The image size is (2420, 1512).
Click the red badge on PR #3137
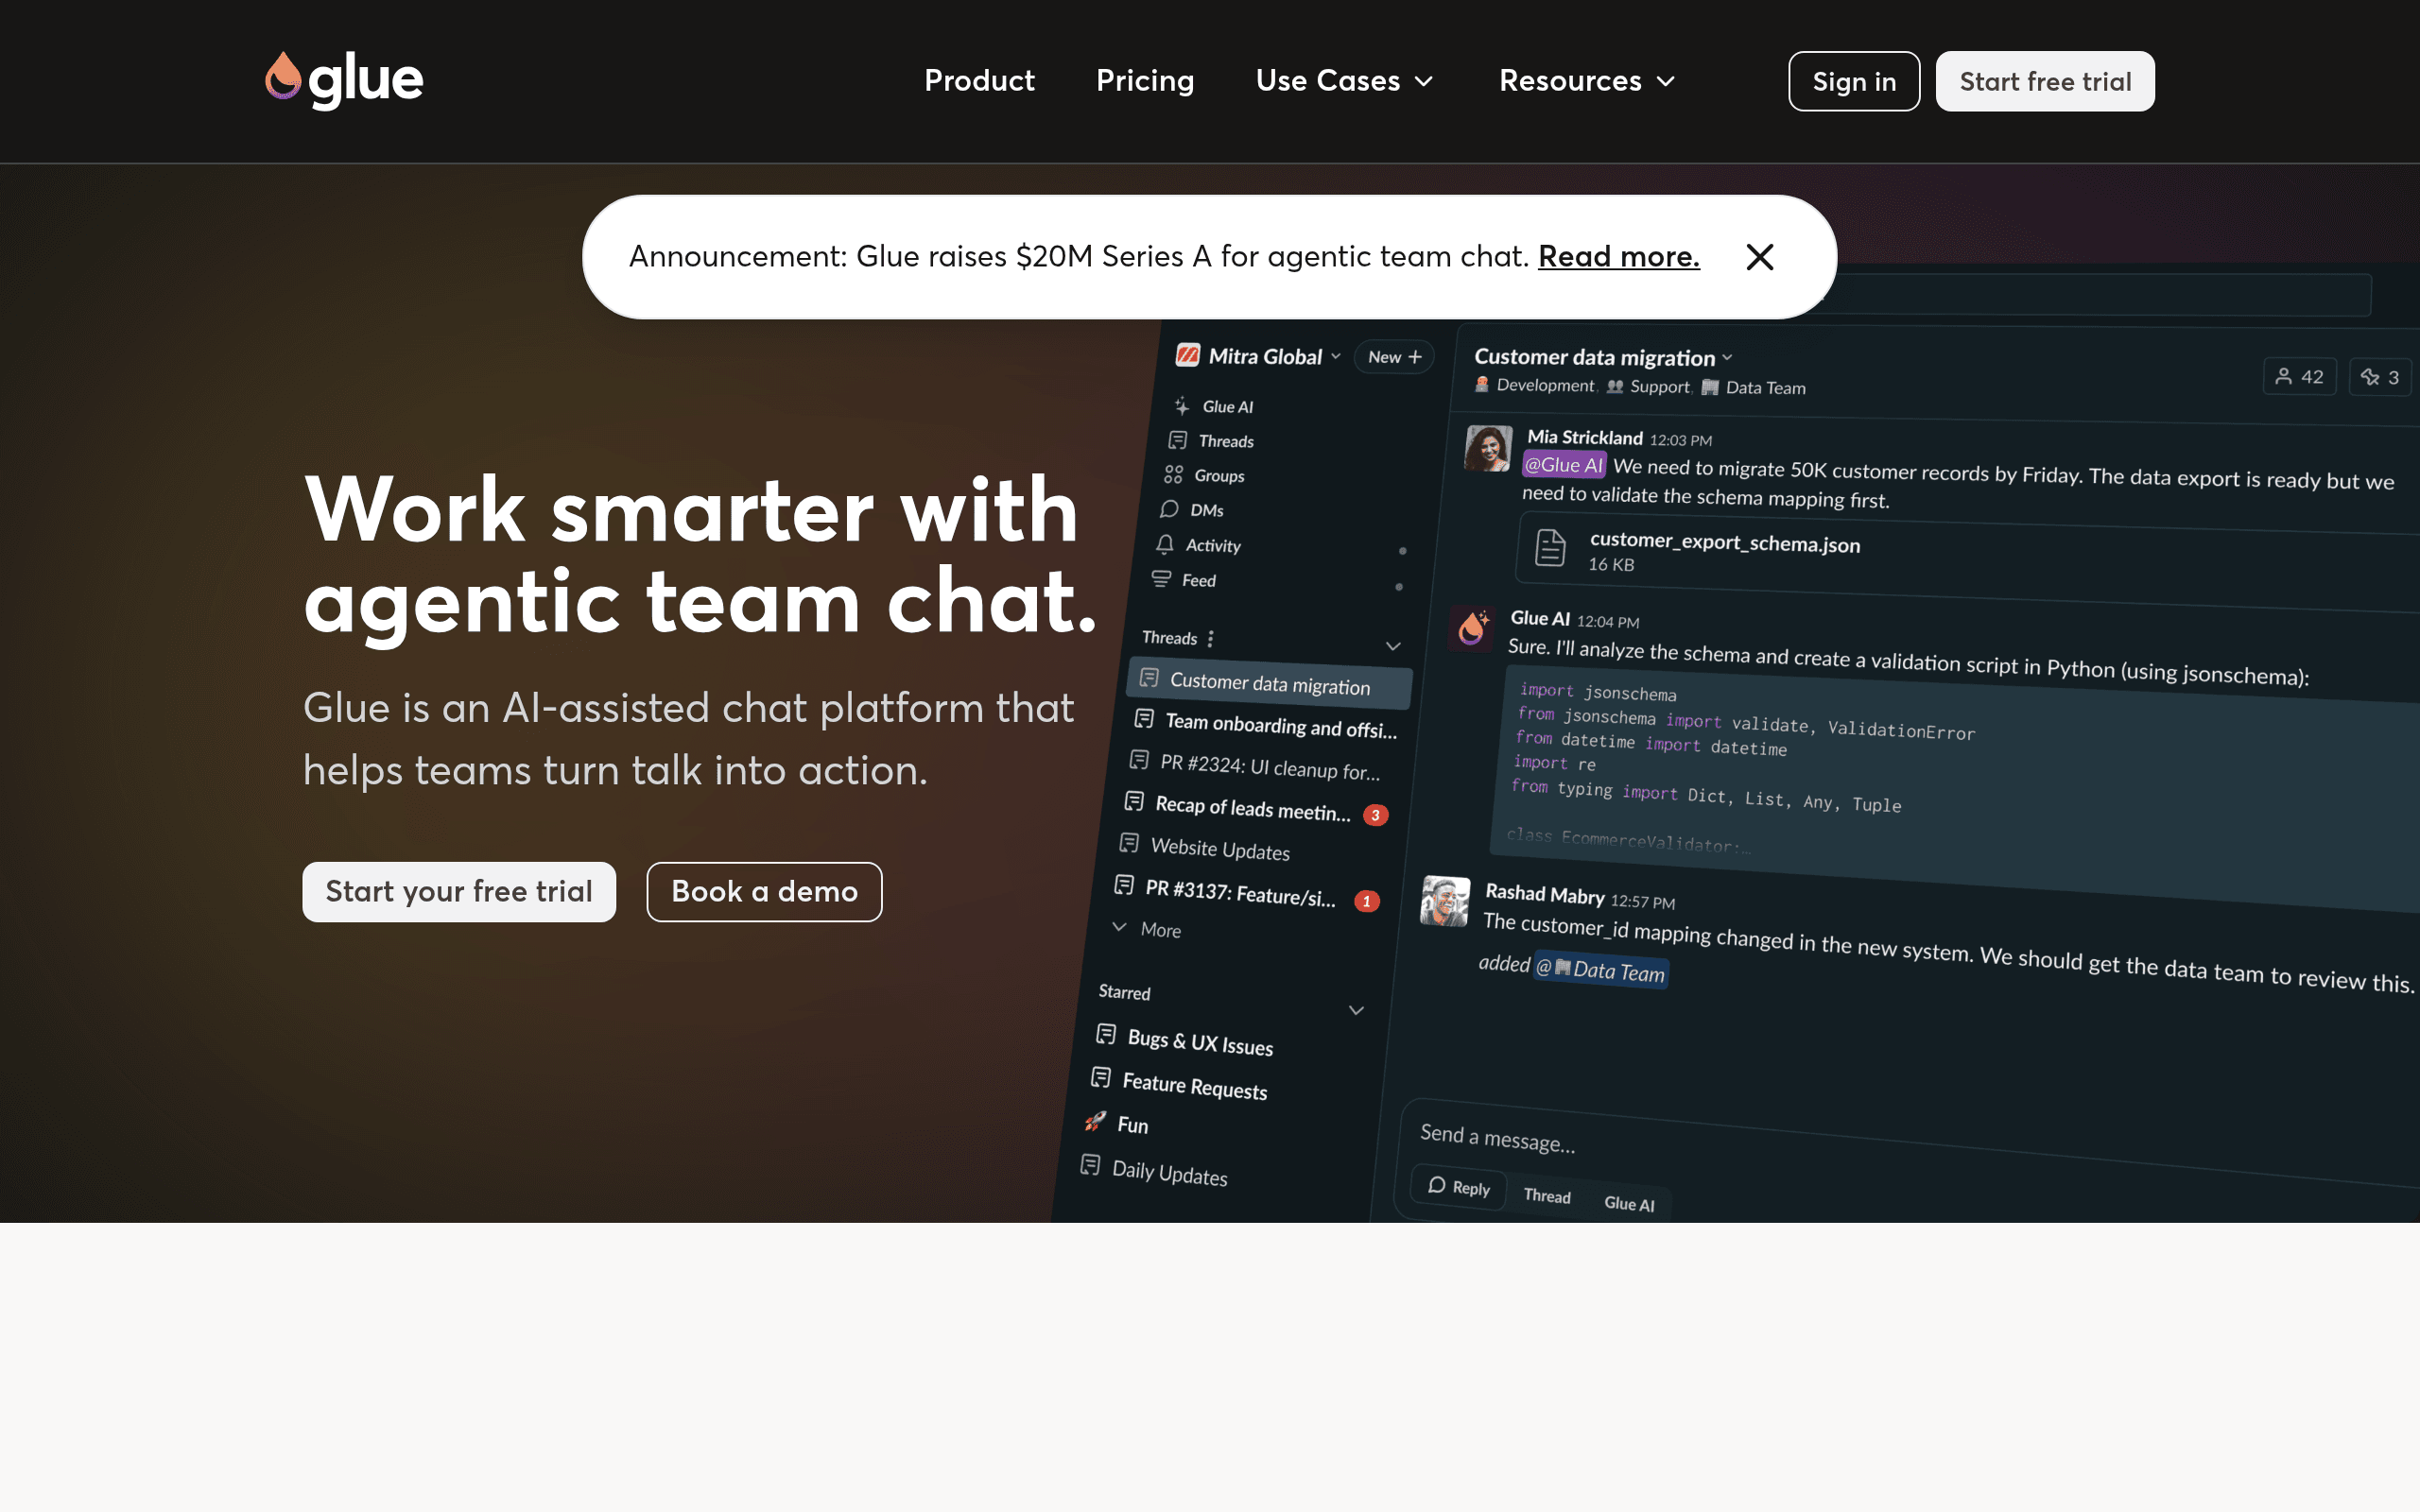(x=1366, y=901)
